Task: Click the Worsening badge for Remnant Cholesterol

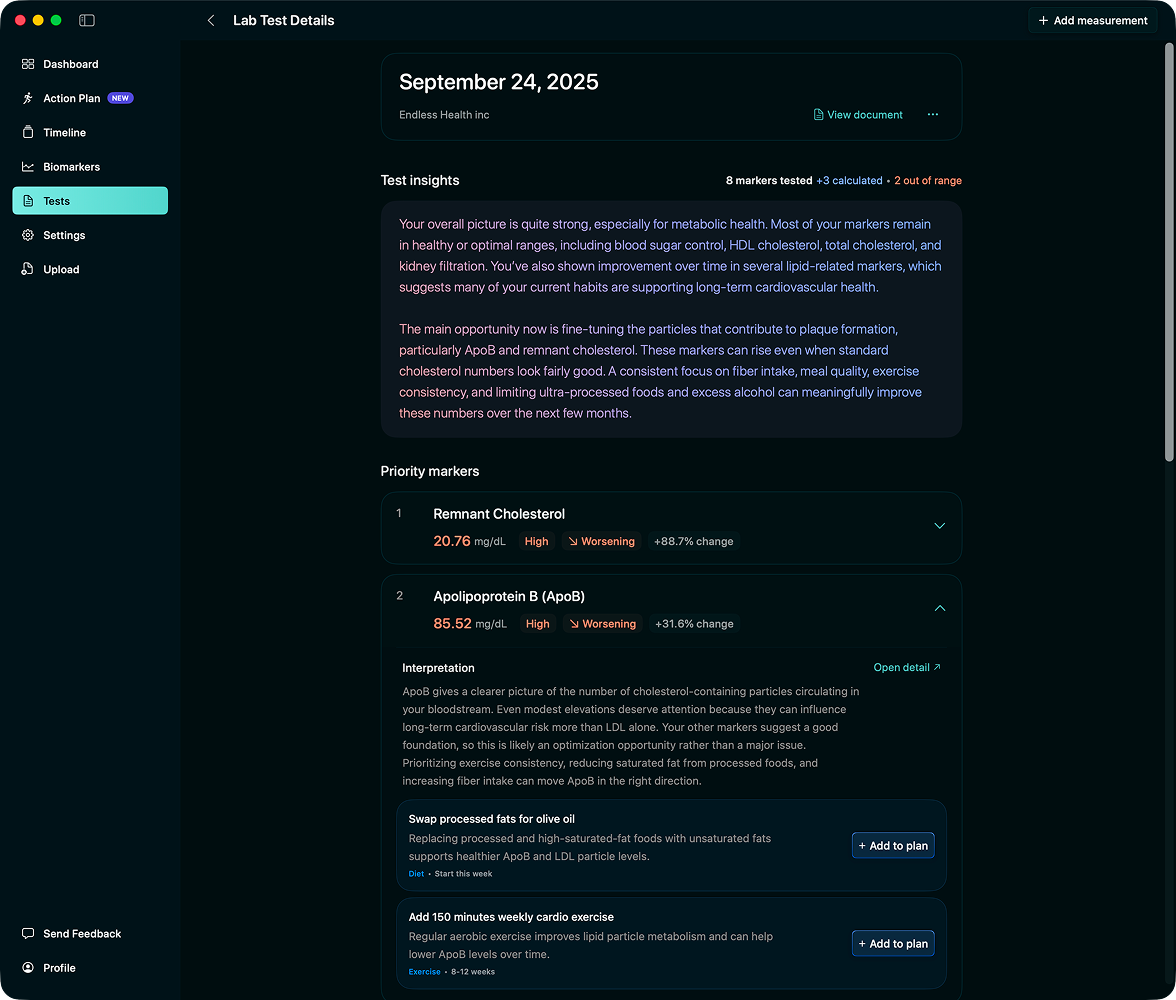Action: (x=602, y=541)
